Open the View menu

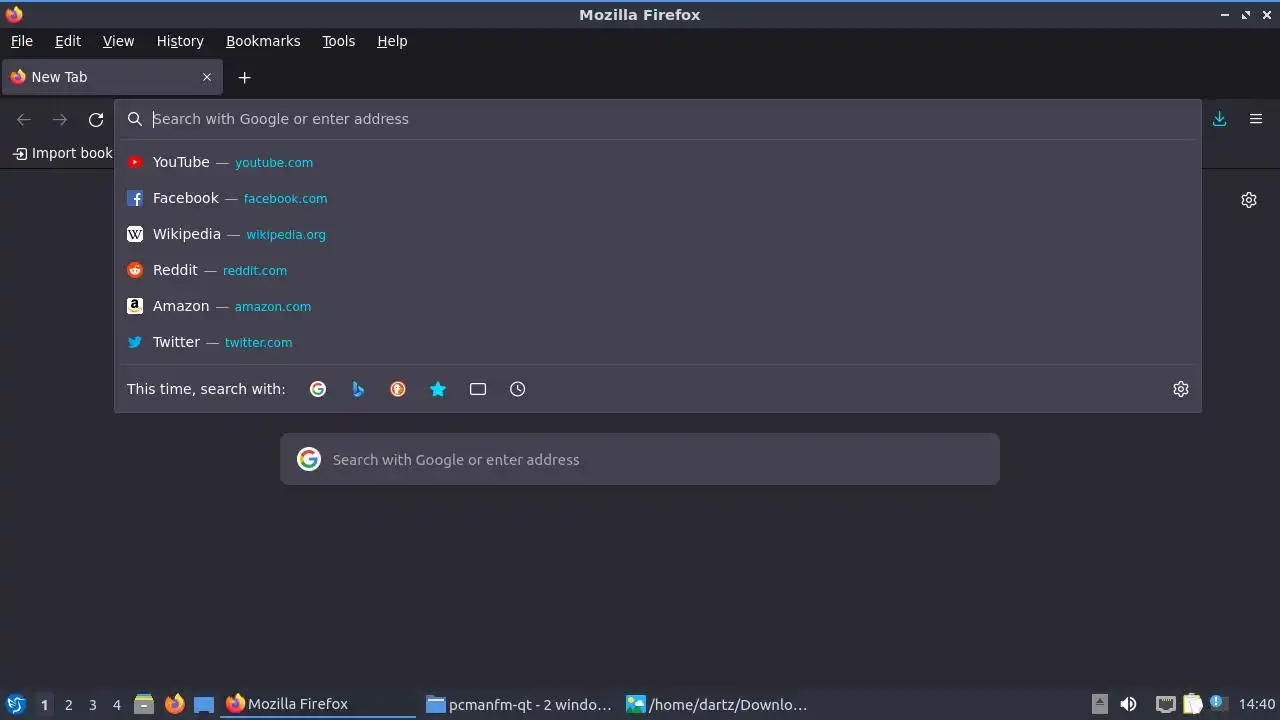pyautogui.click(x=118, y=41)
